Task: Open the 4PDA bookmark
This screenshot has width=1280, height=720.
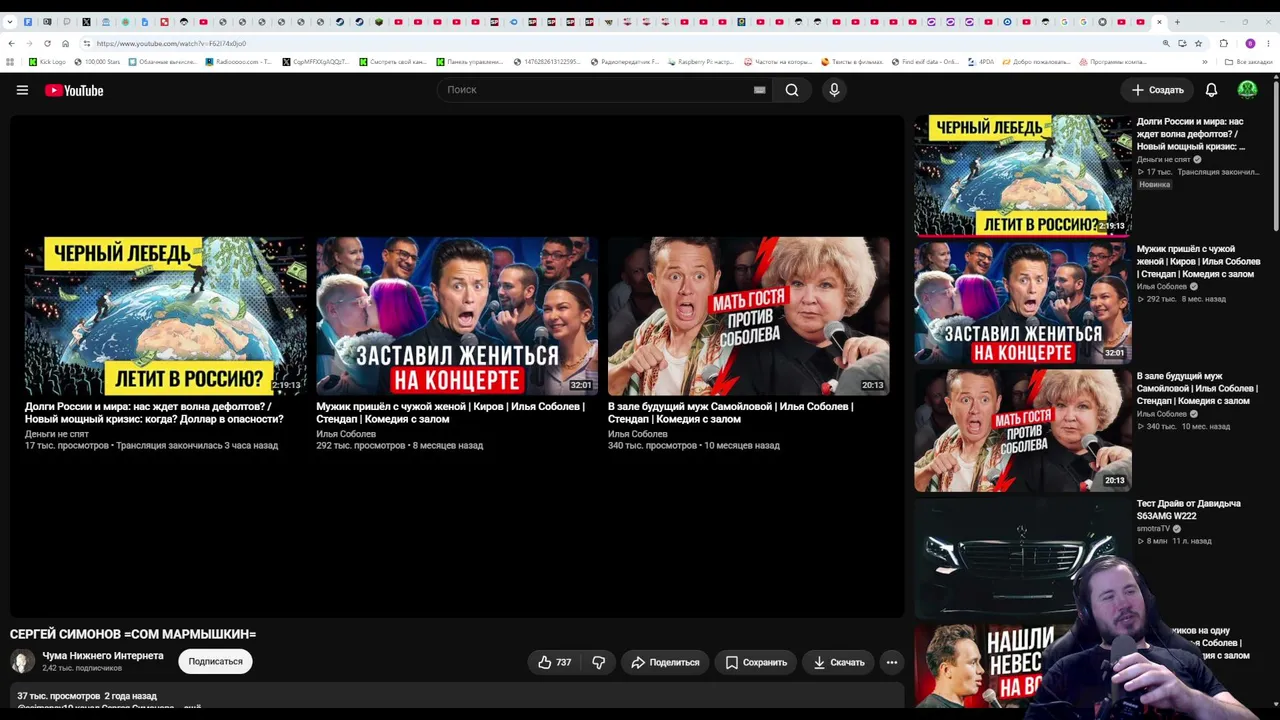Action: pos(981,62)
